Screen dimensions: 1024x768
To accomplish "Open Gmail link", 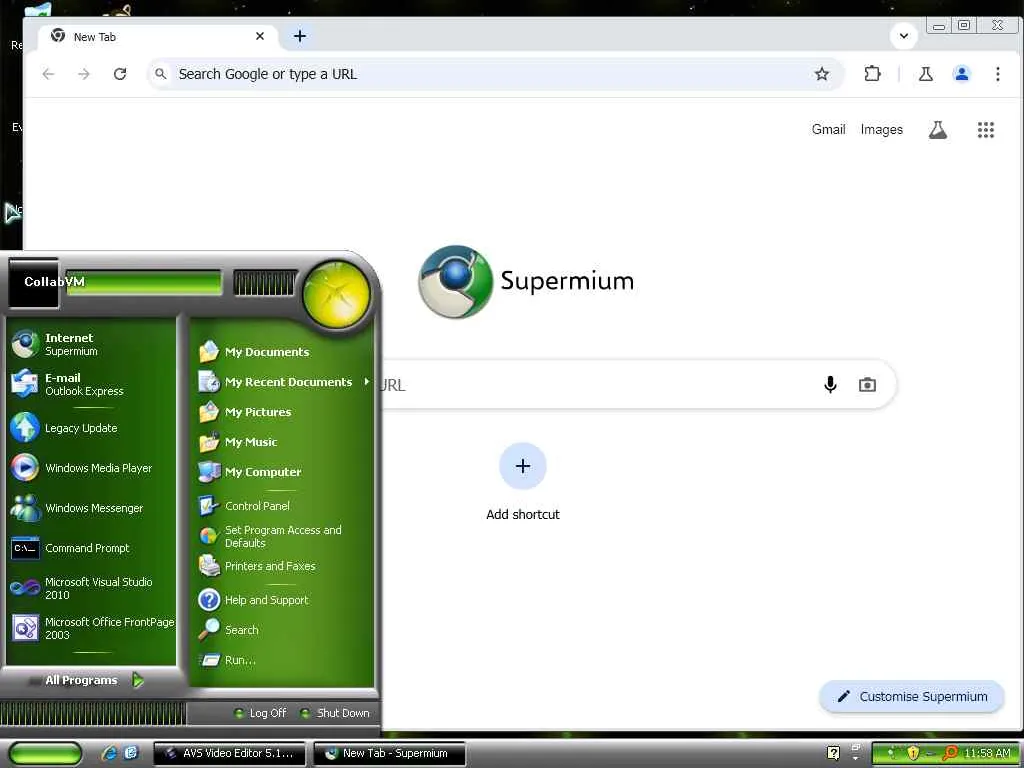I will tap(828, 129).
